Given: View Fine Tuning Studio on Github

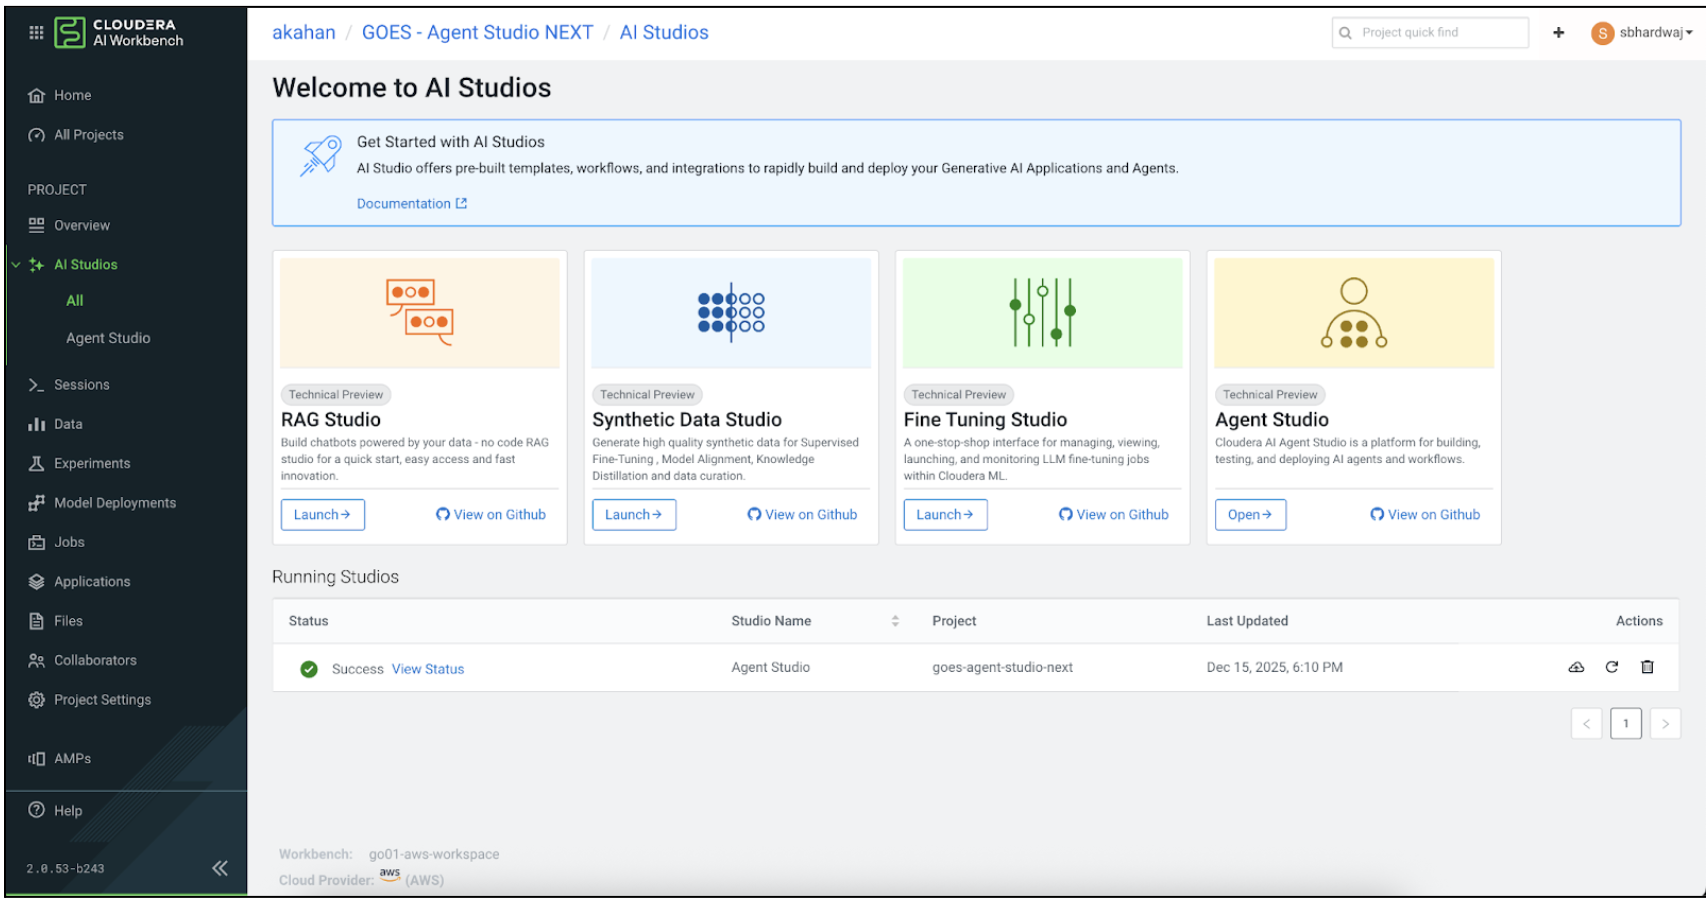Looking at the screenshot, I should [1113, 515].
